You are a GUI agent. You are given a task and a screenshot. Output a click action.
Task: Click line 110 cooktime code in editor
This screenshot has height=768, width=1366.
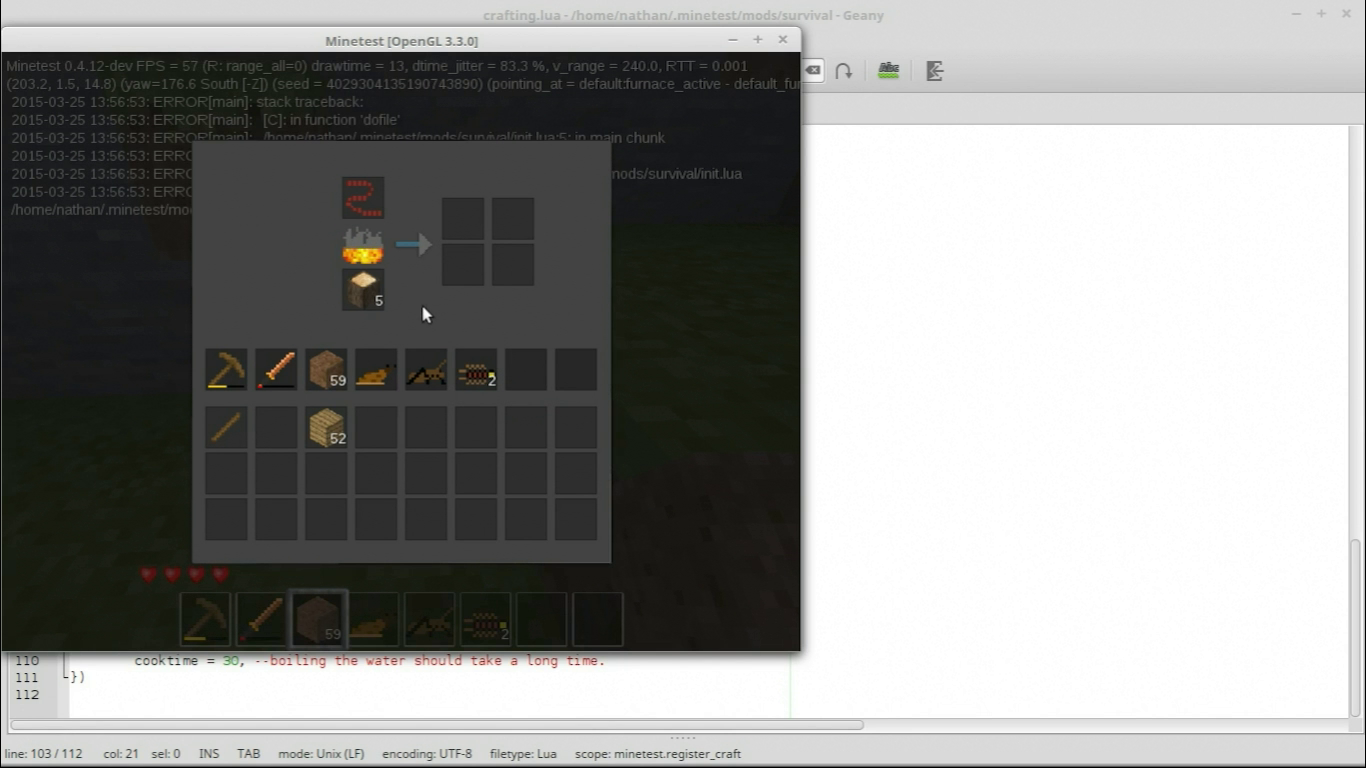coord(369,661)
